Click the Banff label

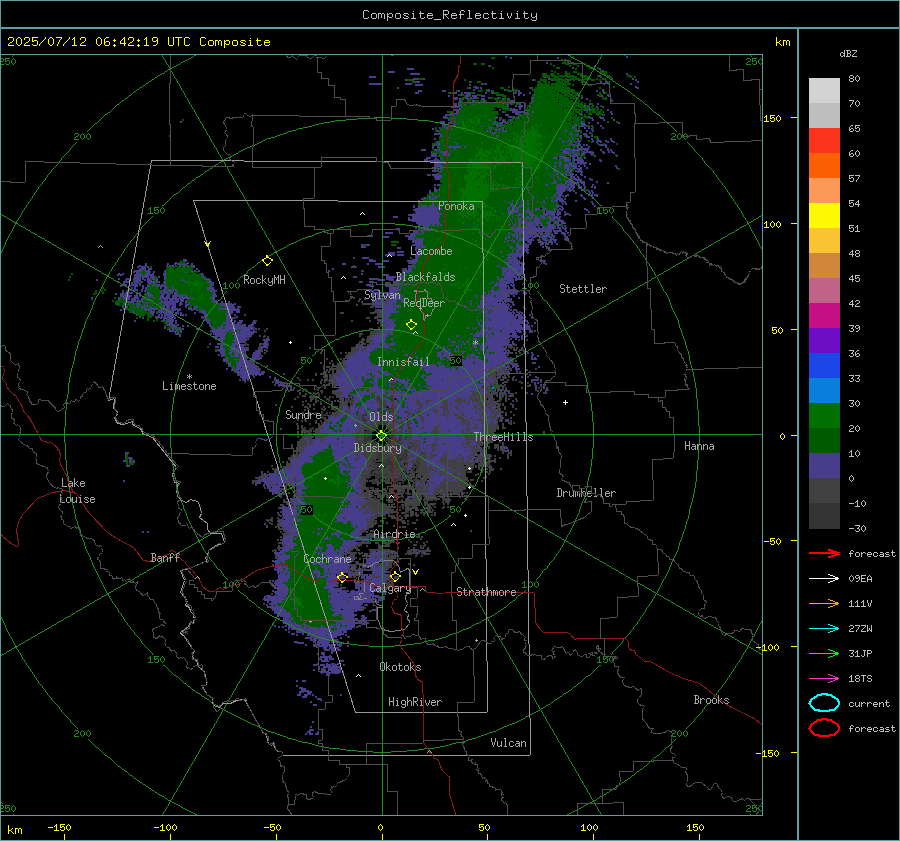click(165, 558)
